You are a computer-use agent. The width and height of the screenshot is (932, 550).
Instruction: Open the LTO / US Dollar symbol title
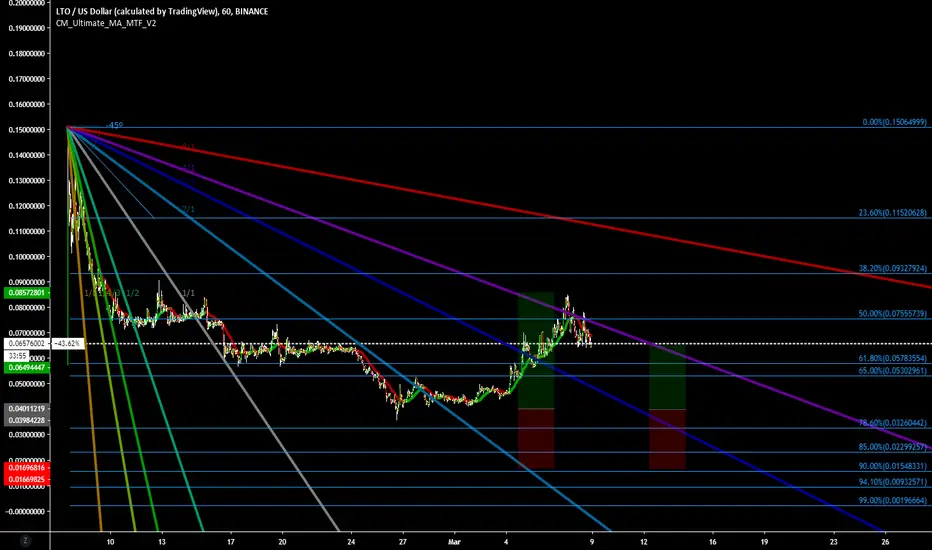(162, 11)
